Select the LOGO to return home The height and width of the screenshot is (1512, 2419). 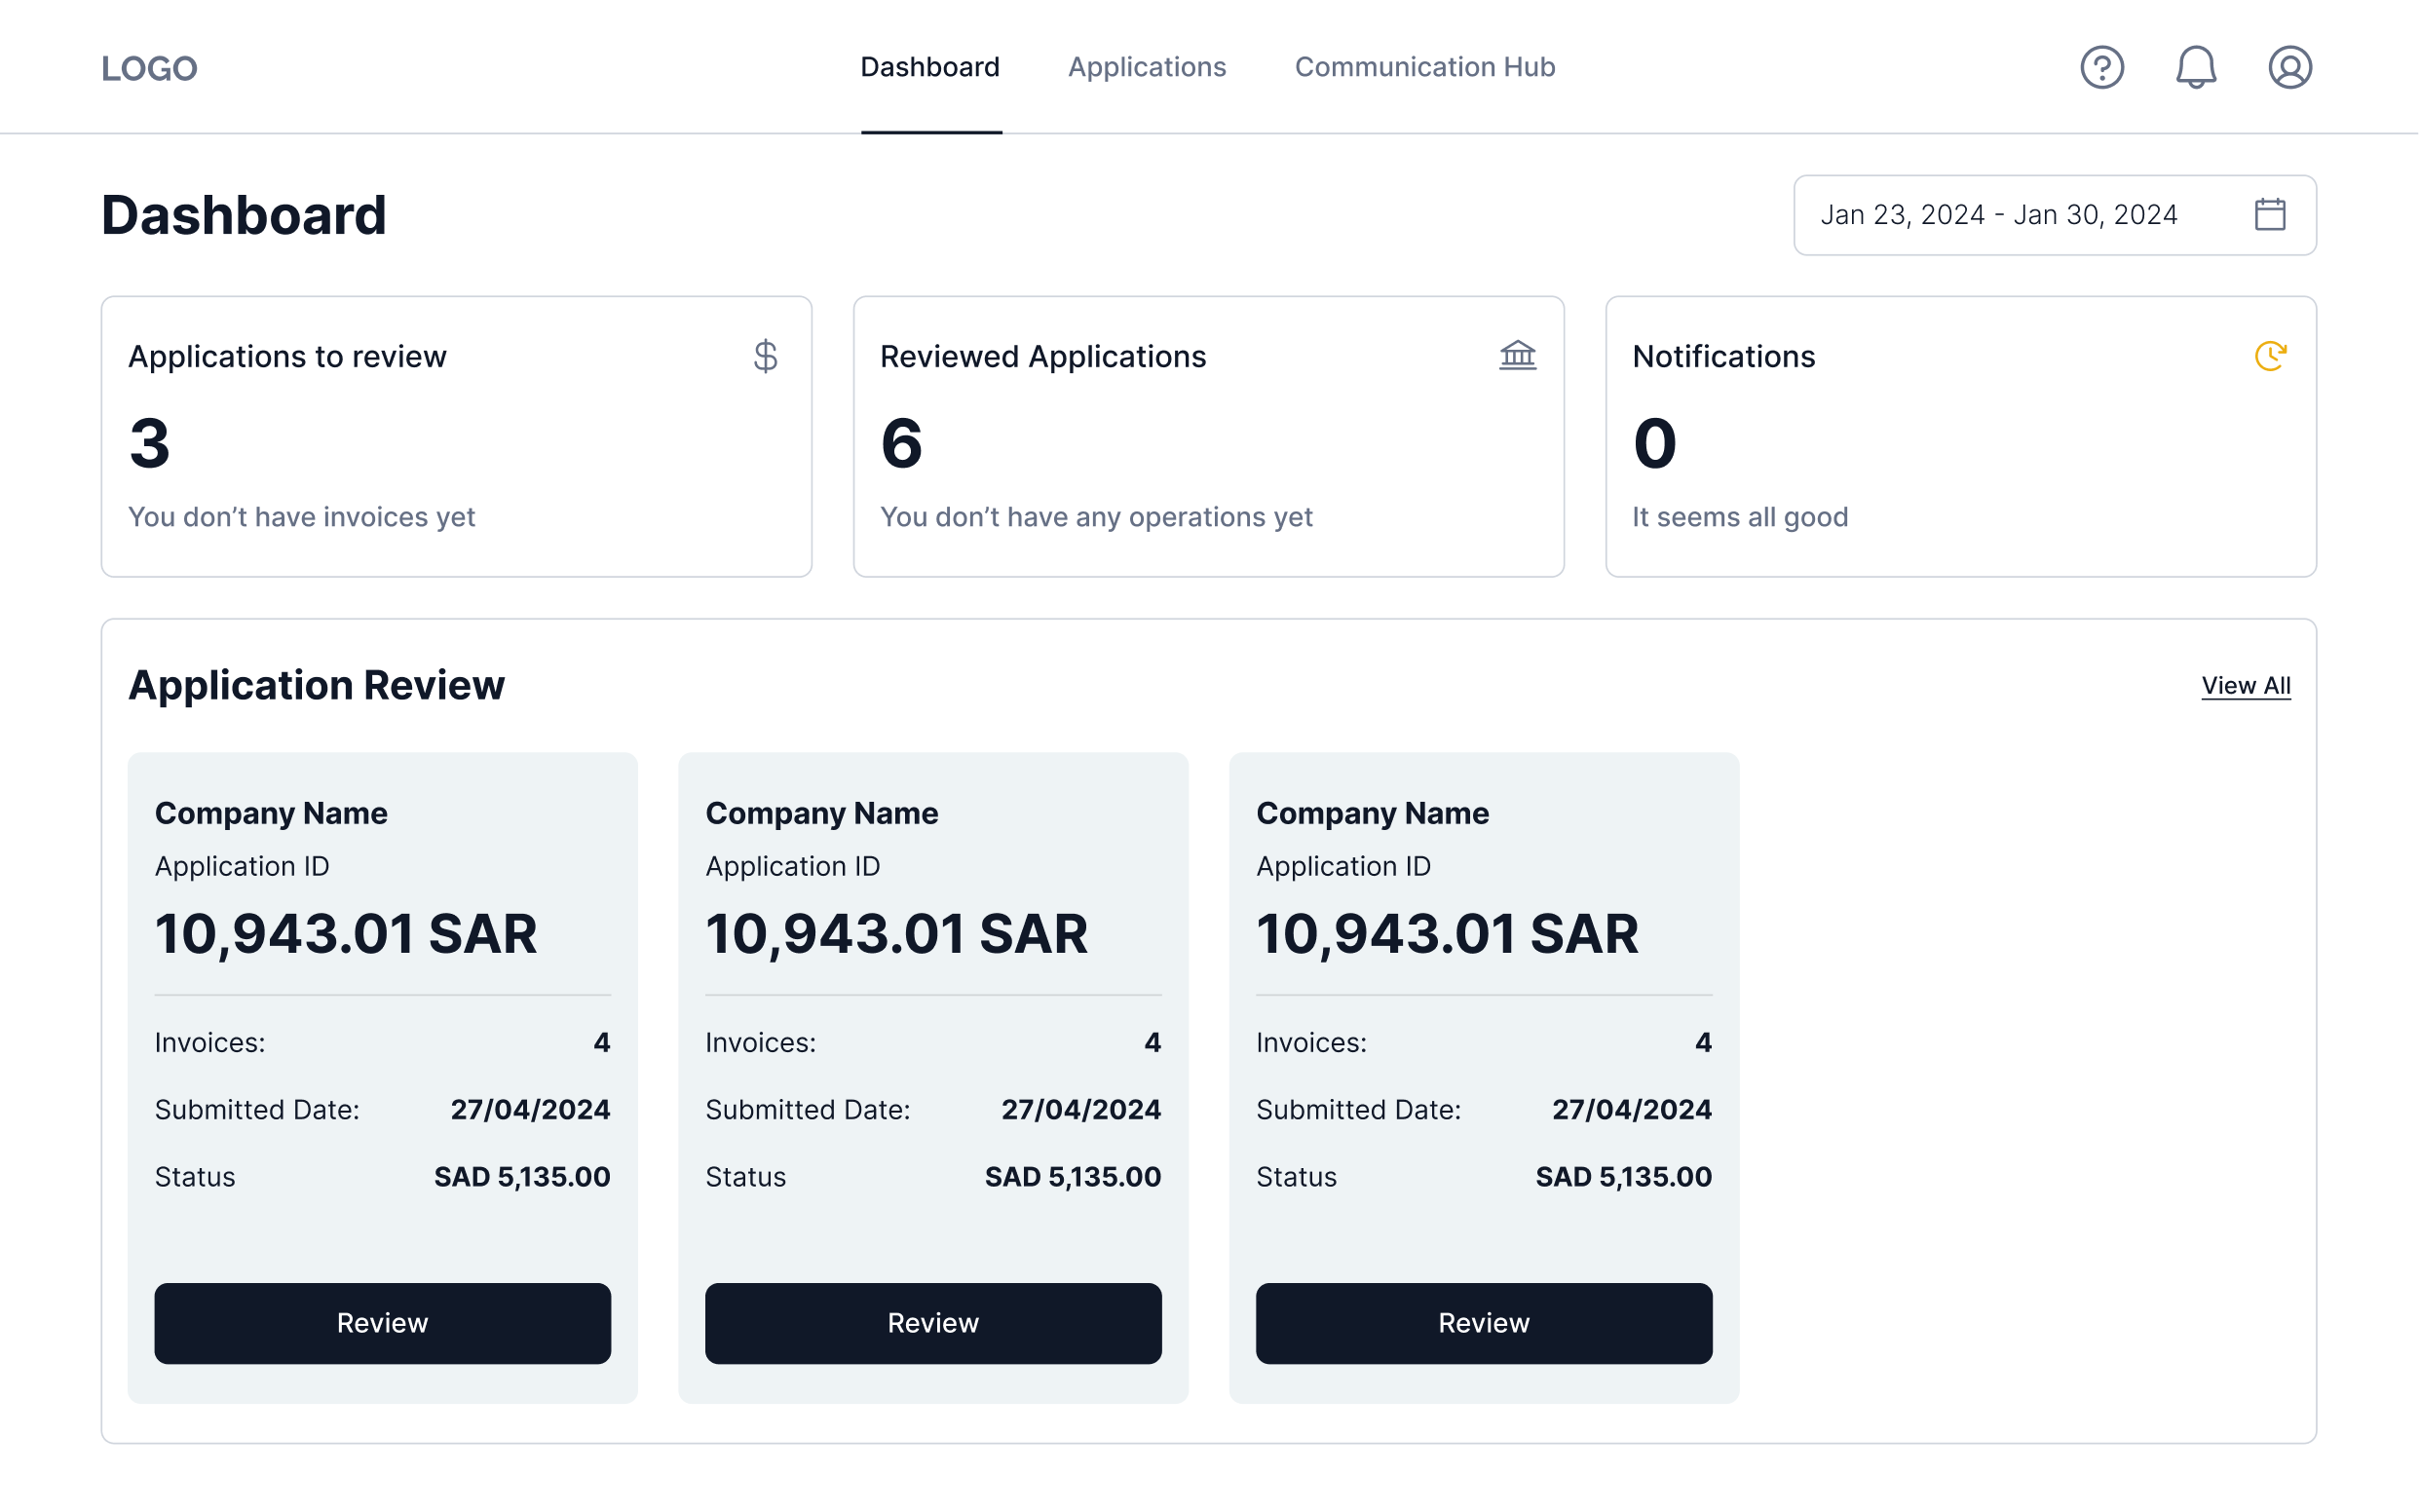pyautogui.click(x=148, y=67)
